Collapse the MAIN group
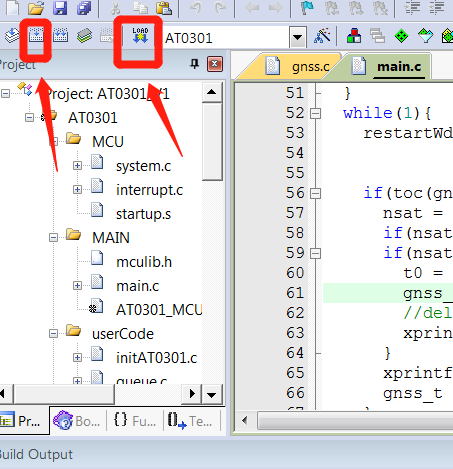453x469 pixels. pos(53,237)
